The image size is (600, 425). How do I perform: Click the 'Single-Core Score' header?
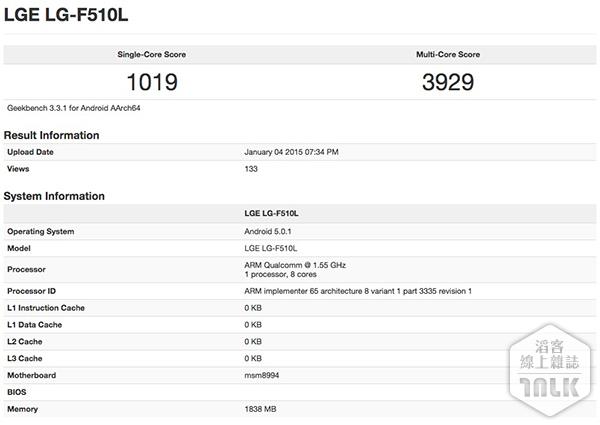(152, 54)
